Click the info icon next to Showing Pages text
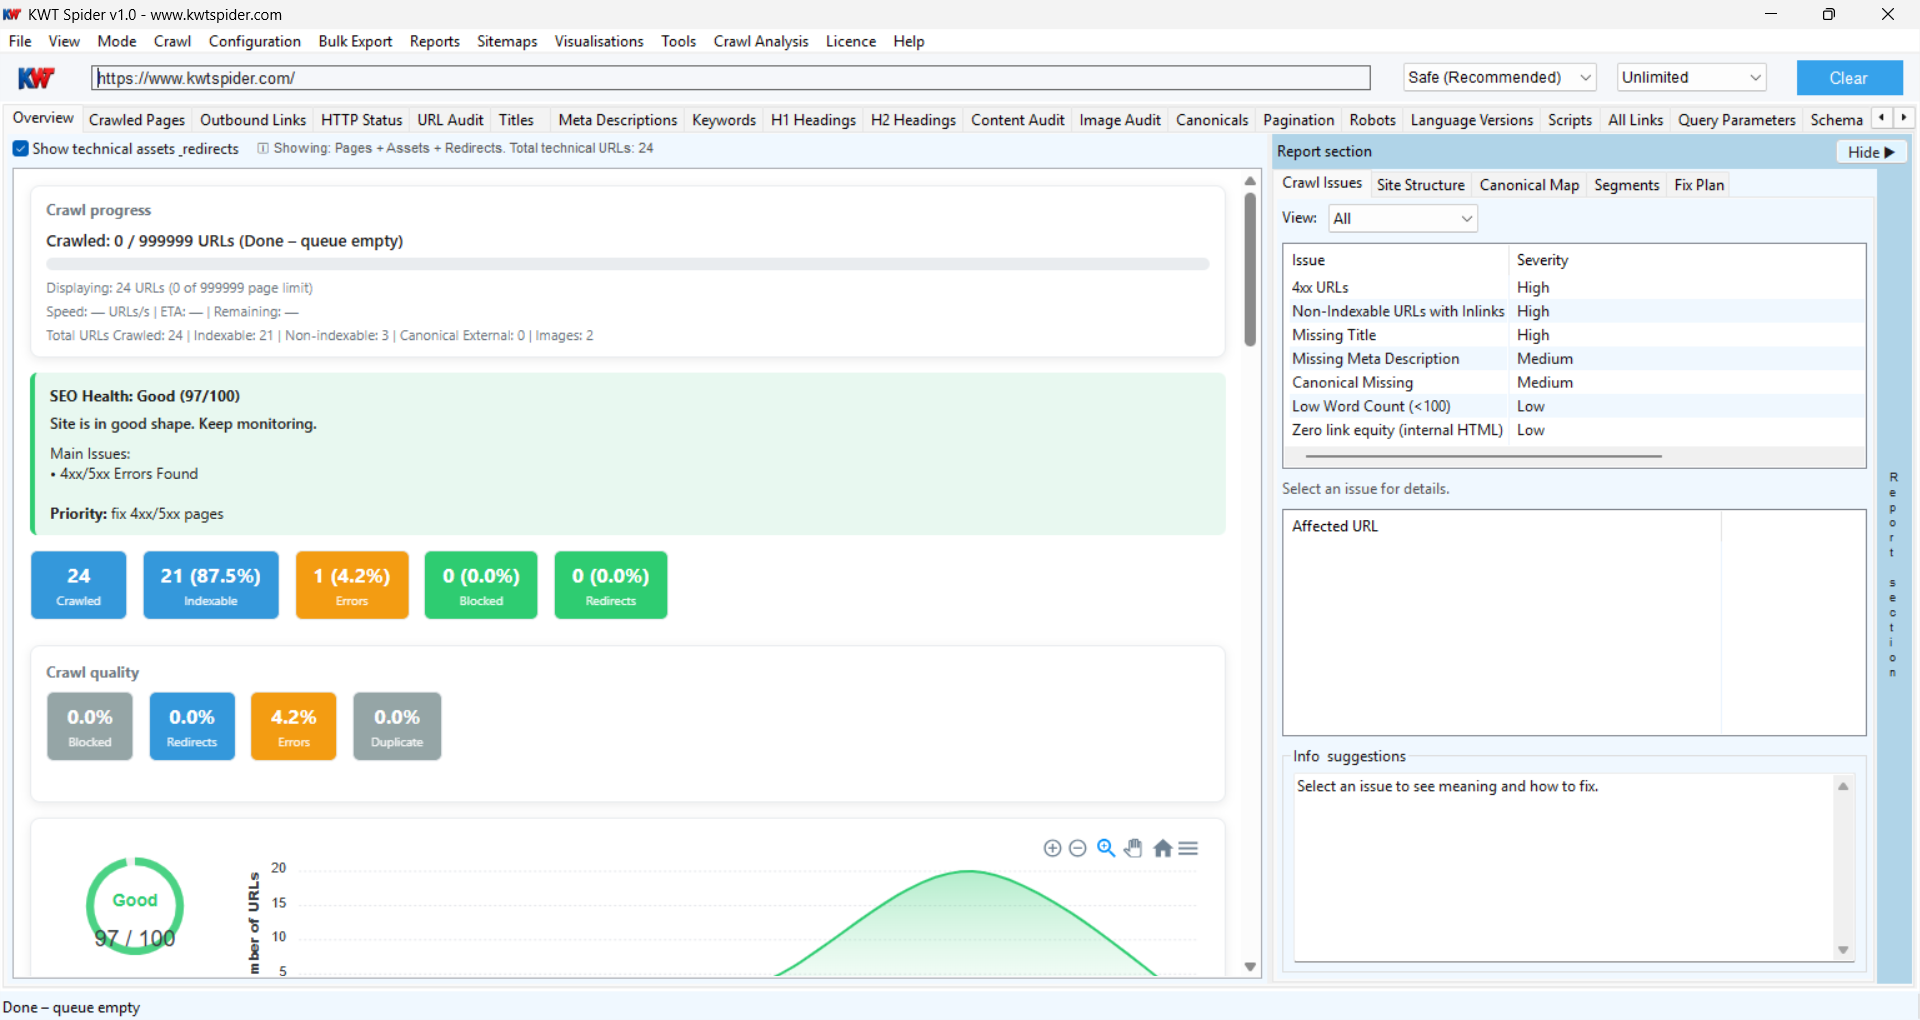This screenshot has width=1920, height=1020. (262, 148)
